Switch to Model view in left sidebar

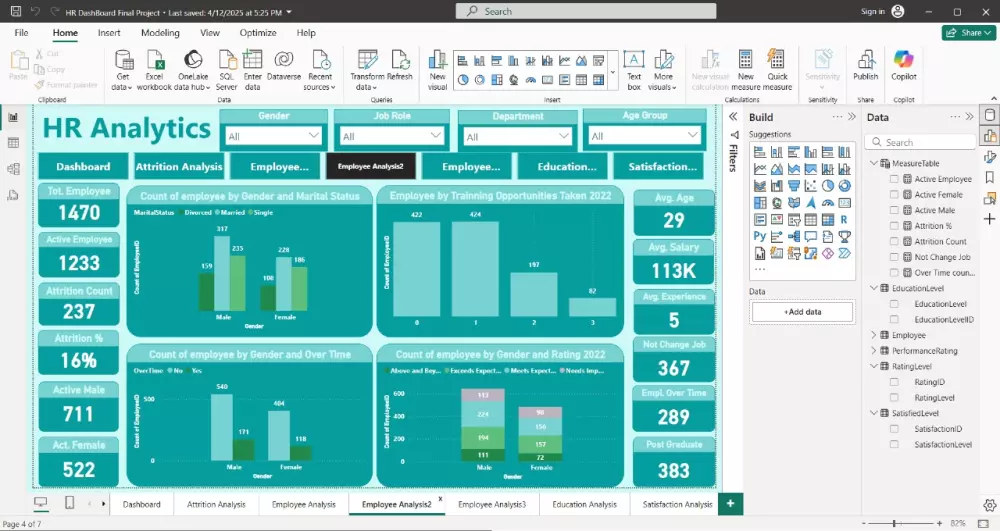pyautogui.click(x=13, y=169)
